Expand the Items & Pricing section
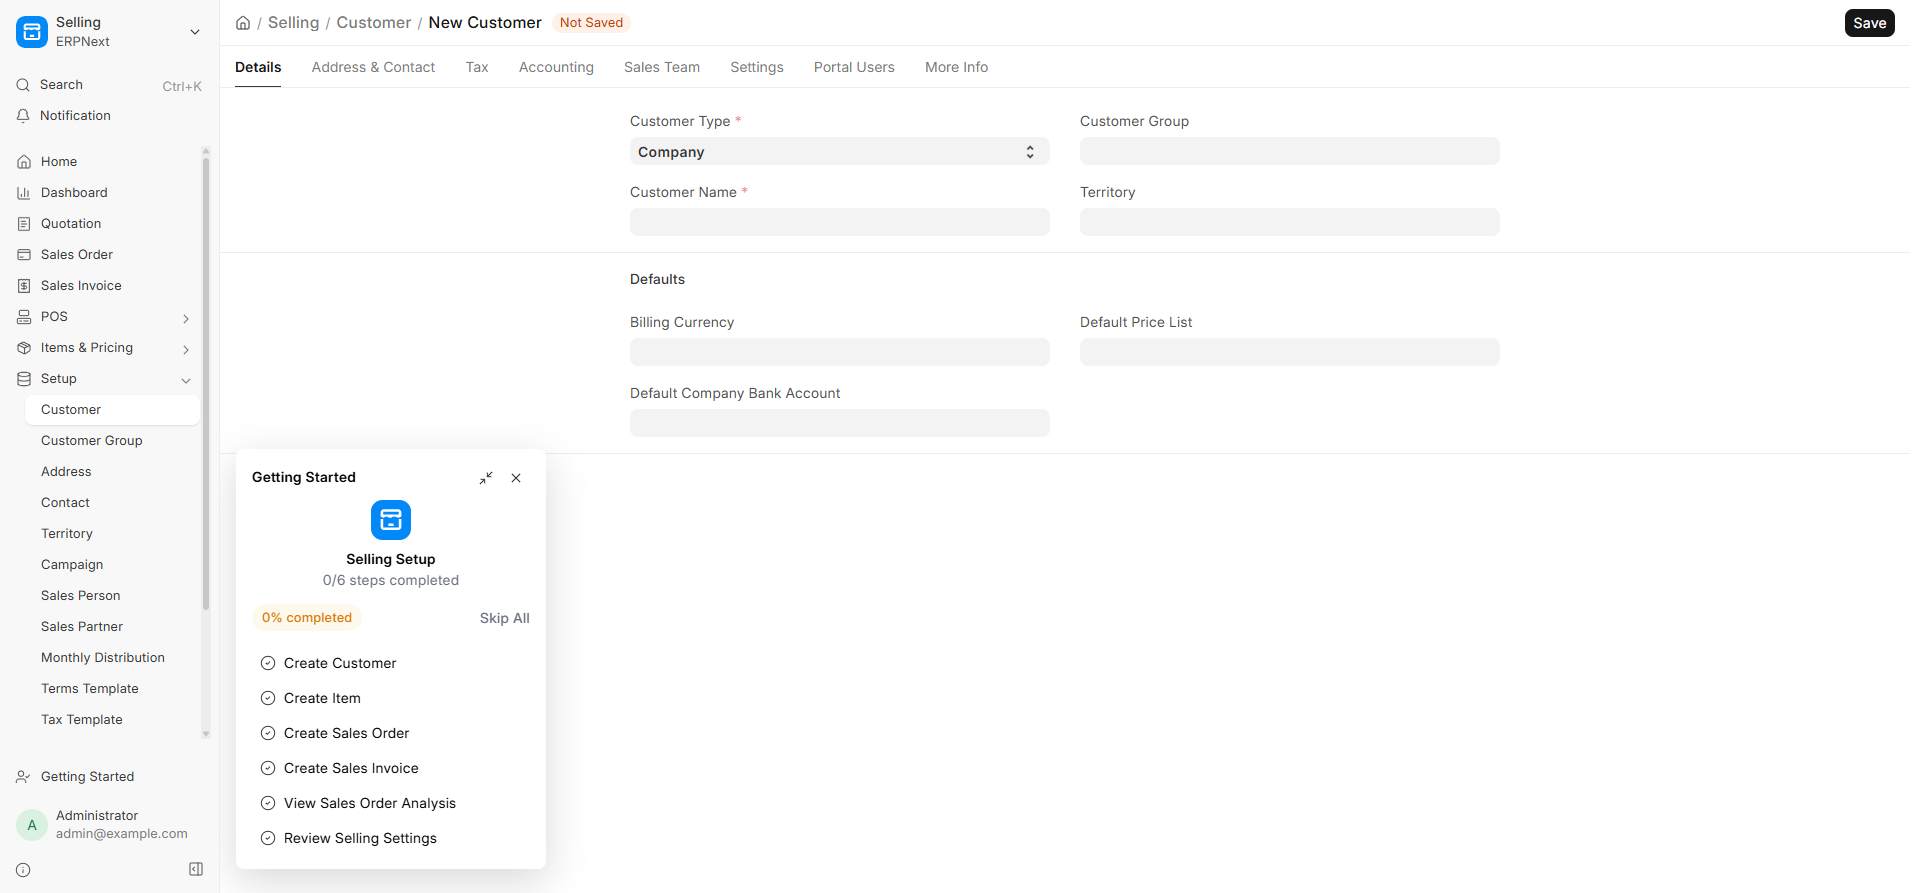The width and height of the screenshot is (1920, 893). coord(186,349)
